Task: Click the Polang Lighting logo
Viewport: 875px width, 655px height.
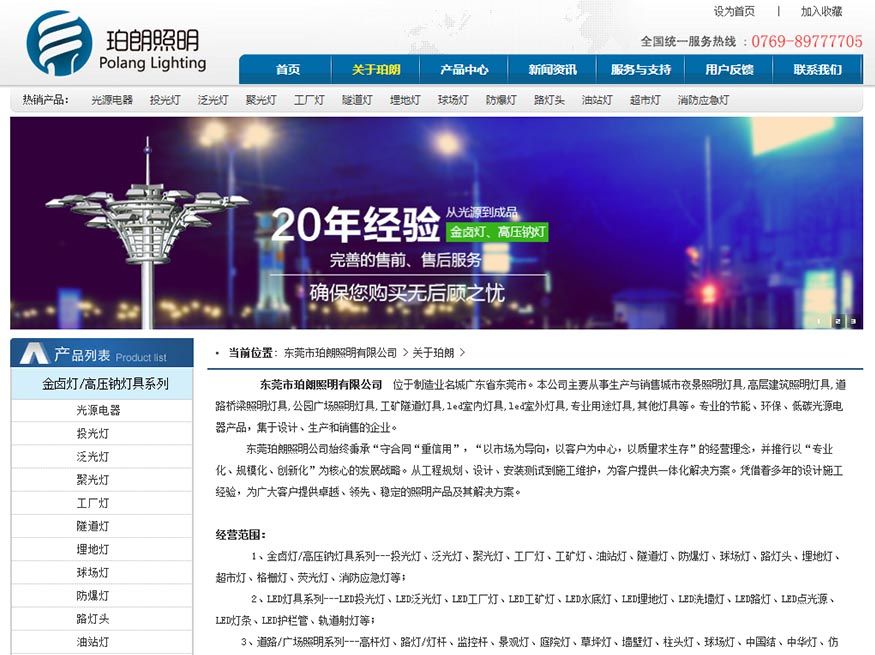Action: pyautogui.click(x=115, y=45)
